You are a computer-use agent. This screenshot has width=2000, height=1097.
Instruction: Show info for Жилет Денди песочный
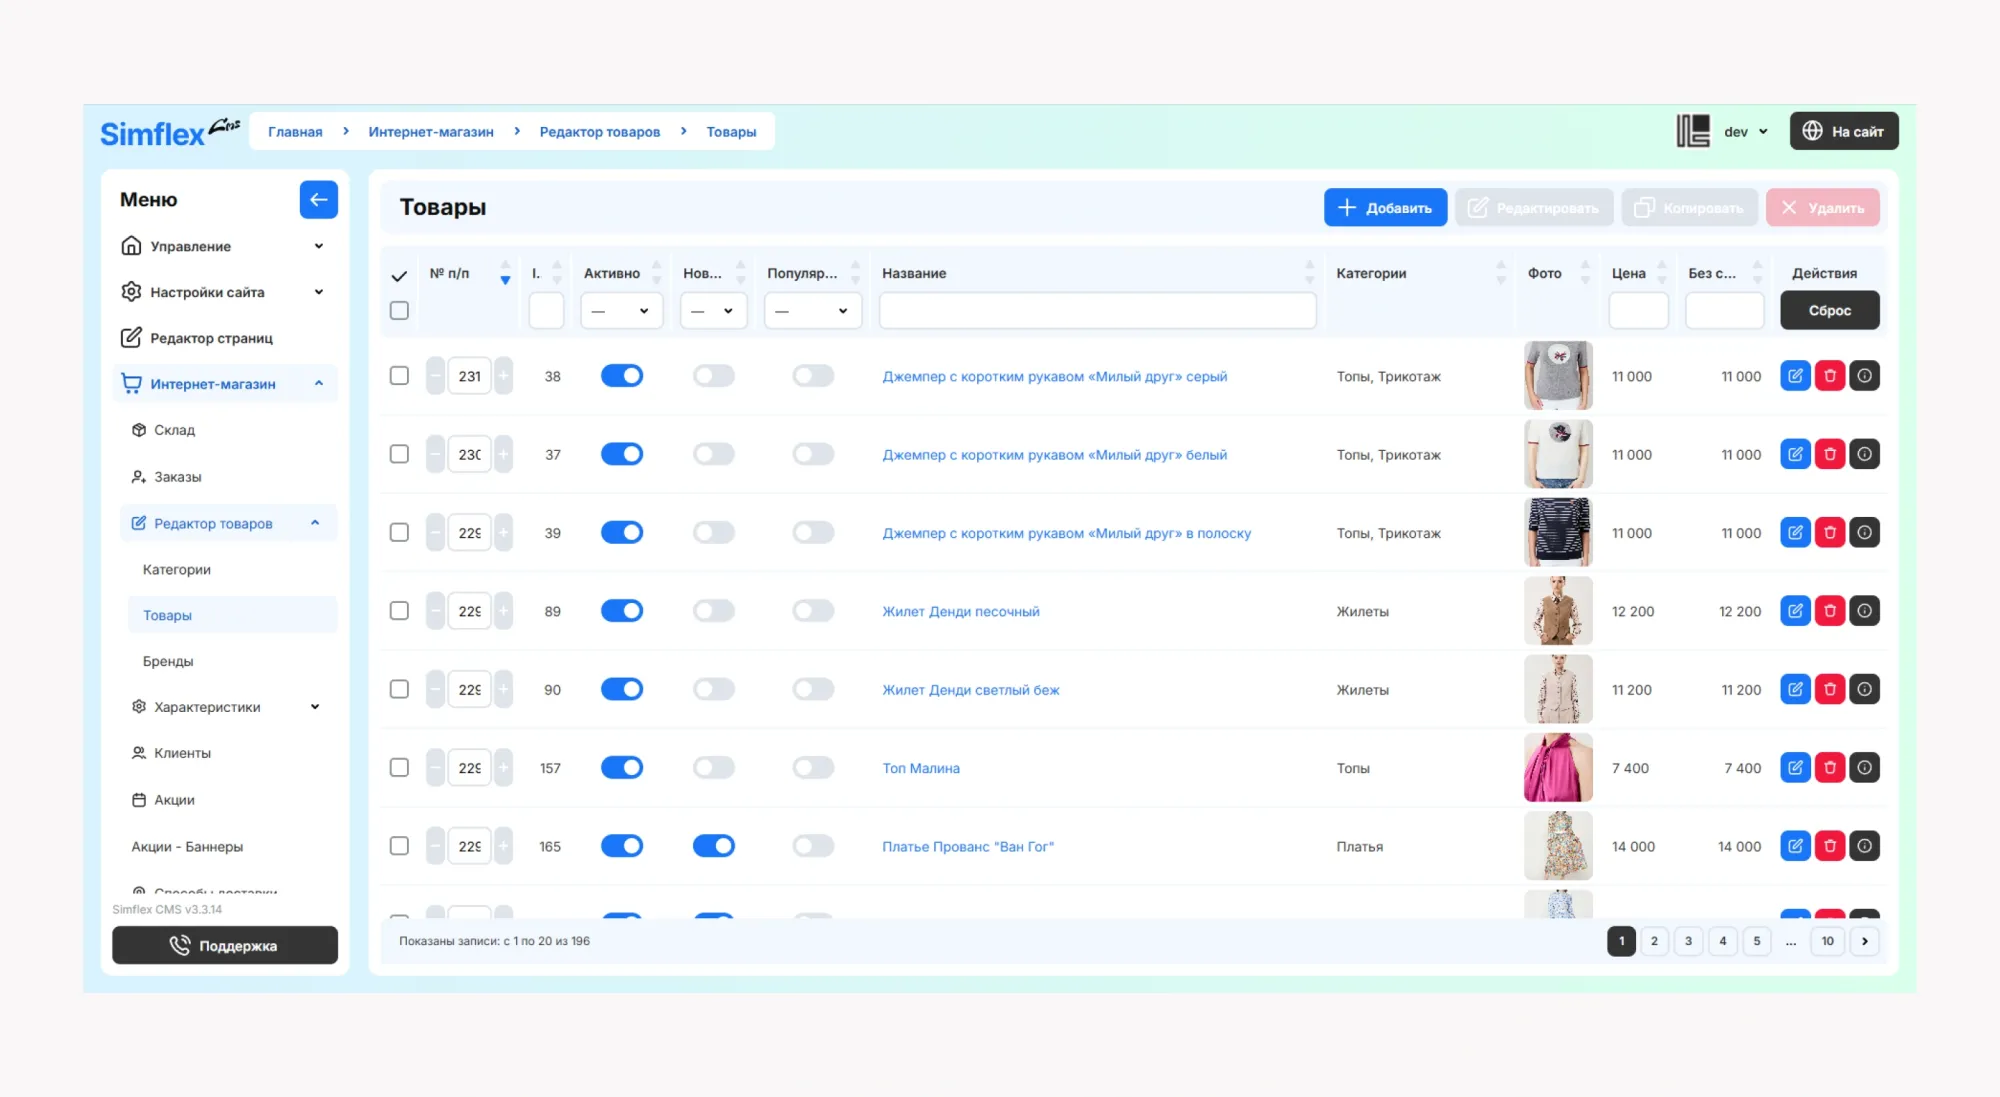pyautogui.click(x=1864, y=611)
